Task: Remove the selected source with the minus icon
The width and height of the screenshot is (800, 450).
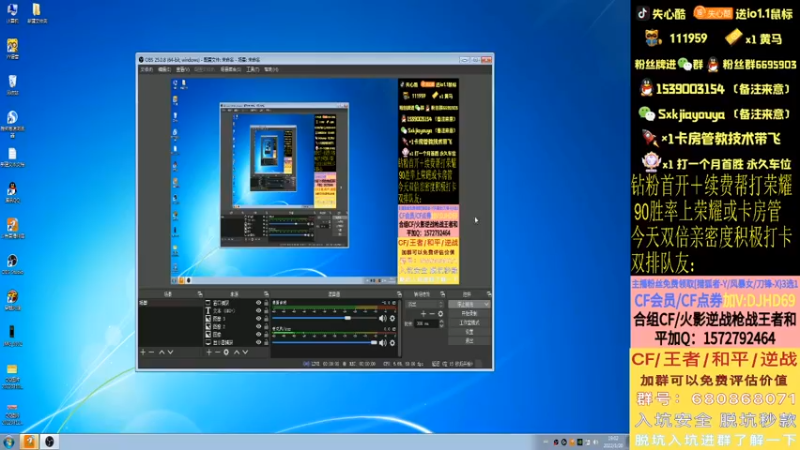Action: point(217,352)
